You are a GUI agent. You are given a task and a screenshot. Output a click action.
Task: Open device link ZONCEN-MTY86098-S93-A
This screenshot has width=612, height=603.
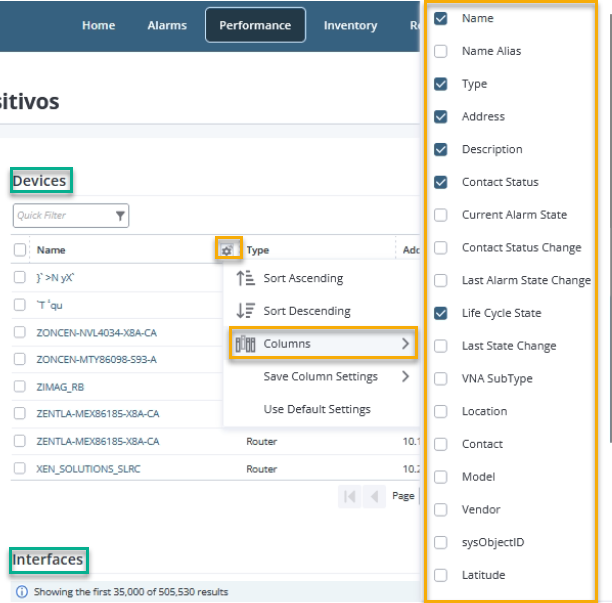(97, 359)
